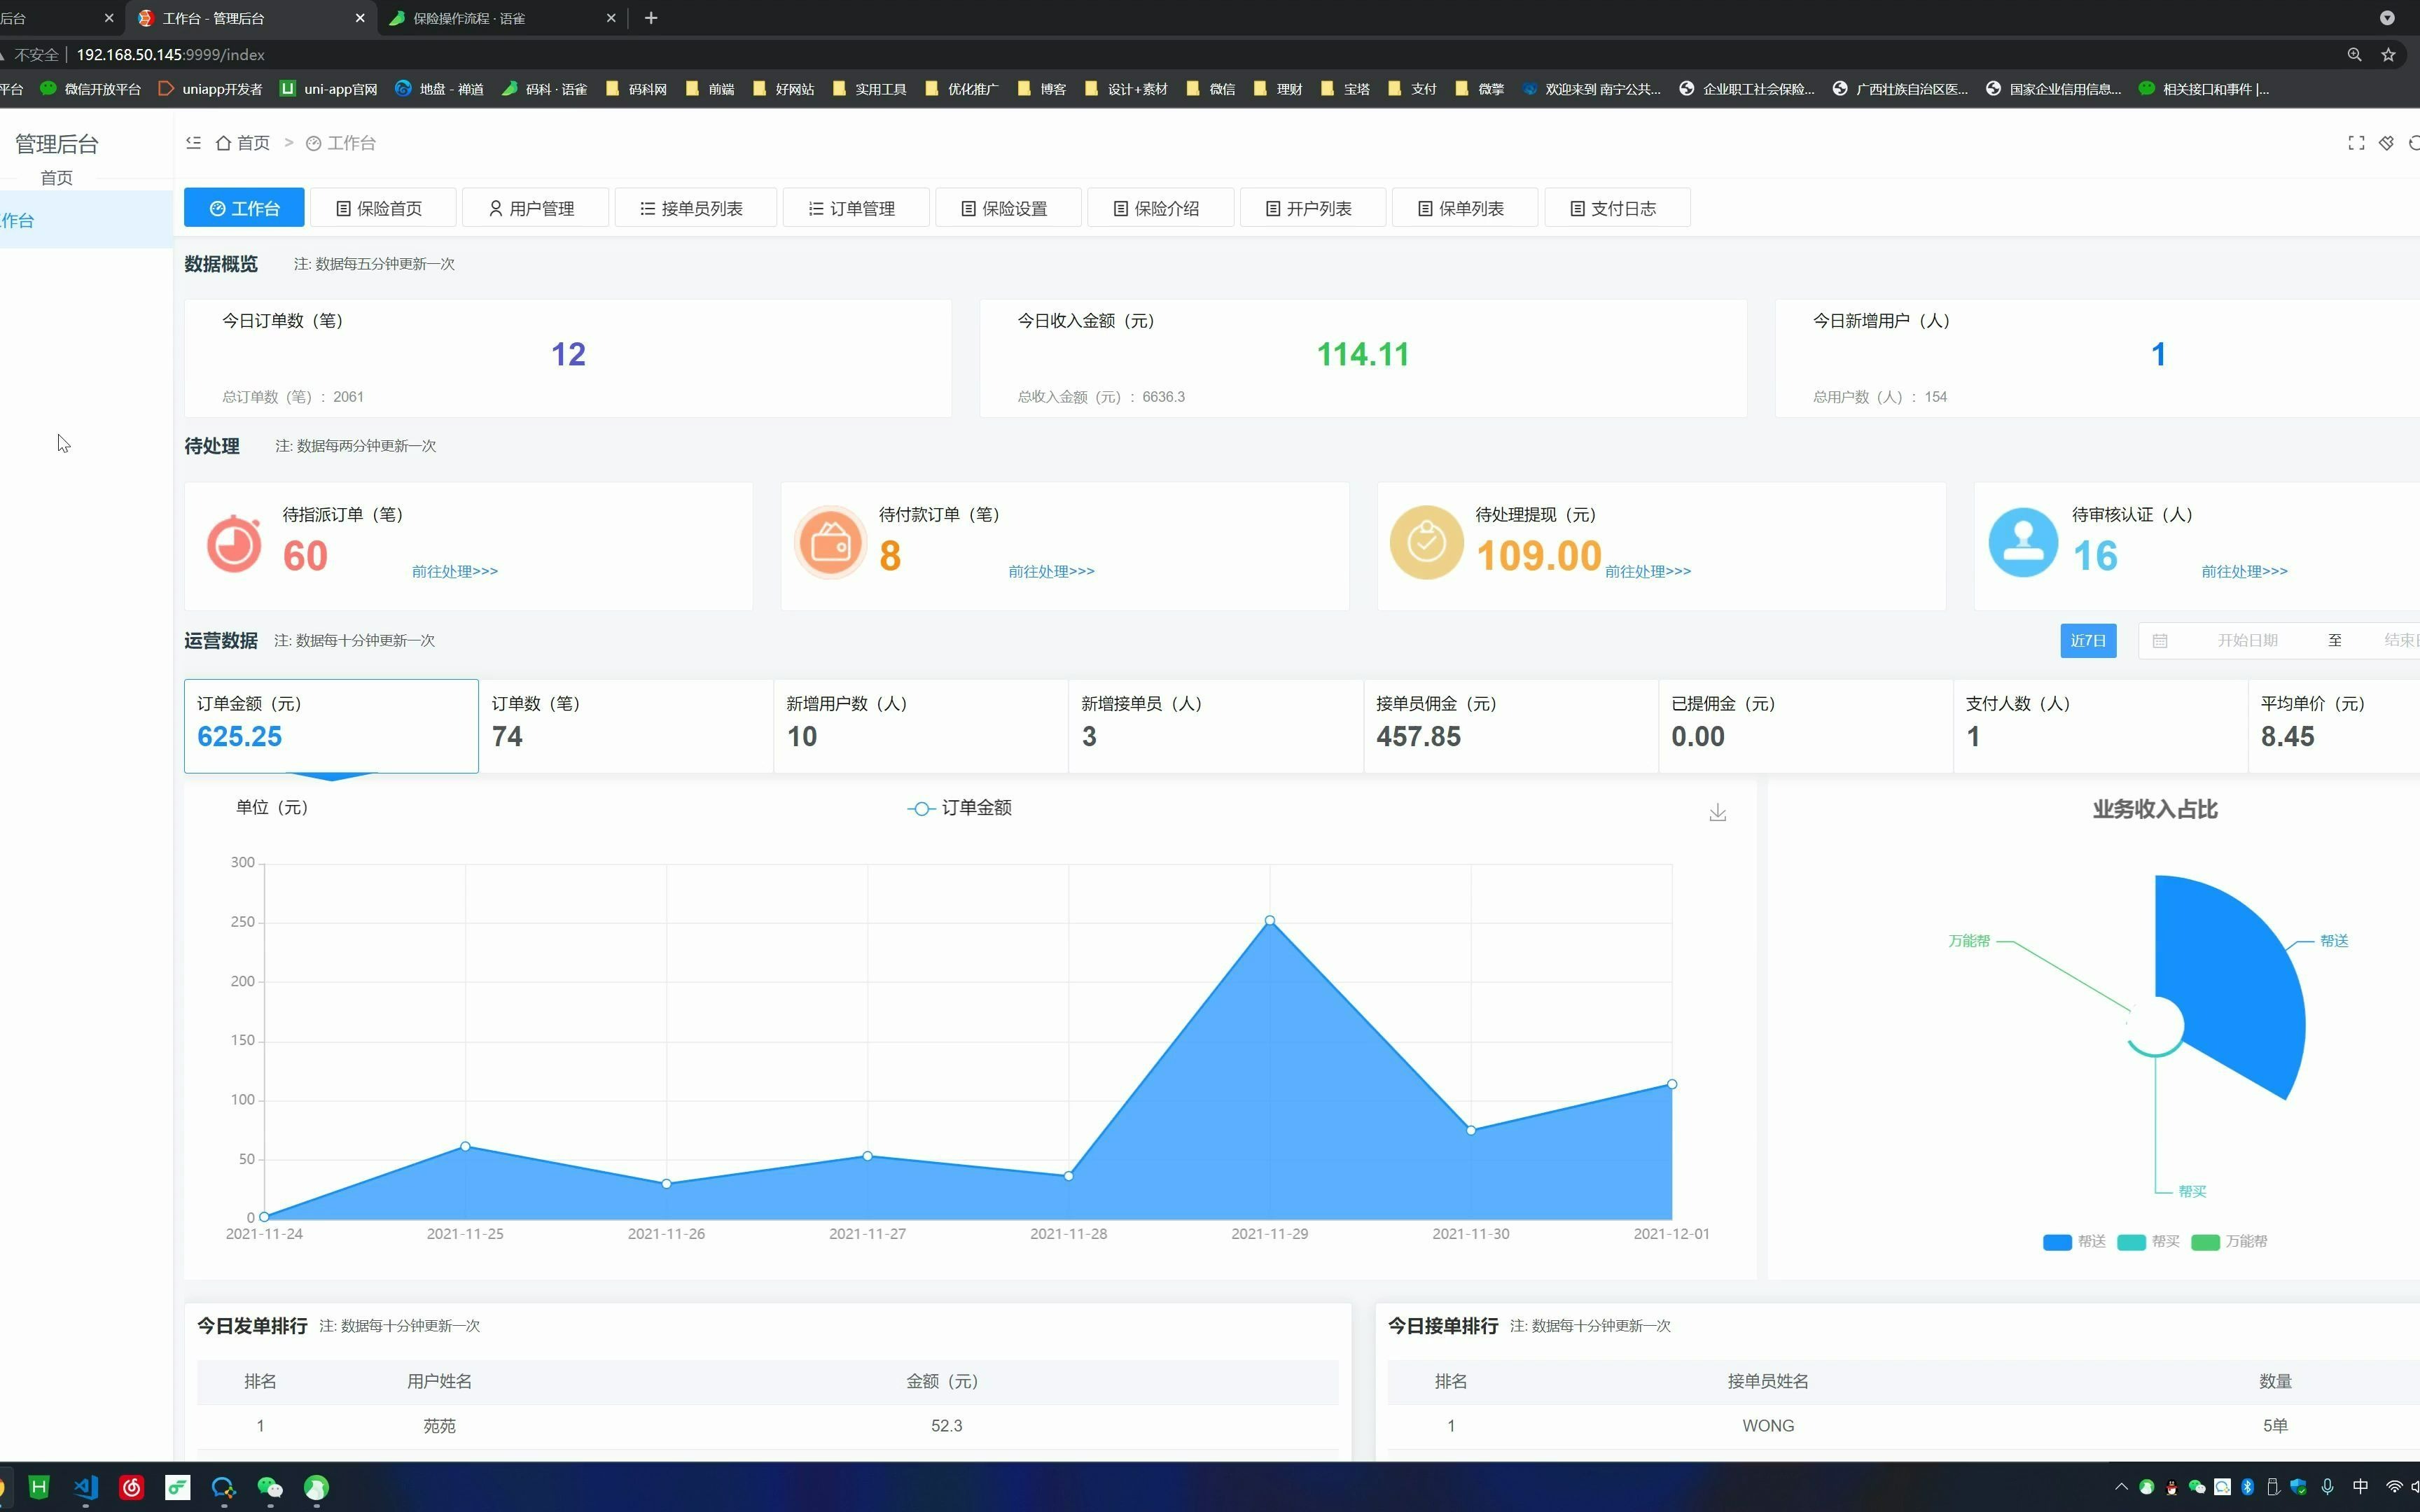This screenshot has width=2420, height=1512.
Task: Click the browser zoom magnifier icon
Action: click(x=2354, y=55)
